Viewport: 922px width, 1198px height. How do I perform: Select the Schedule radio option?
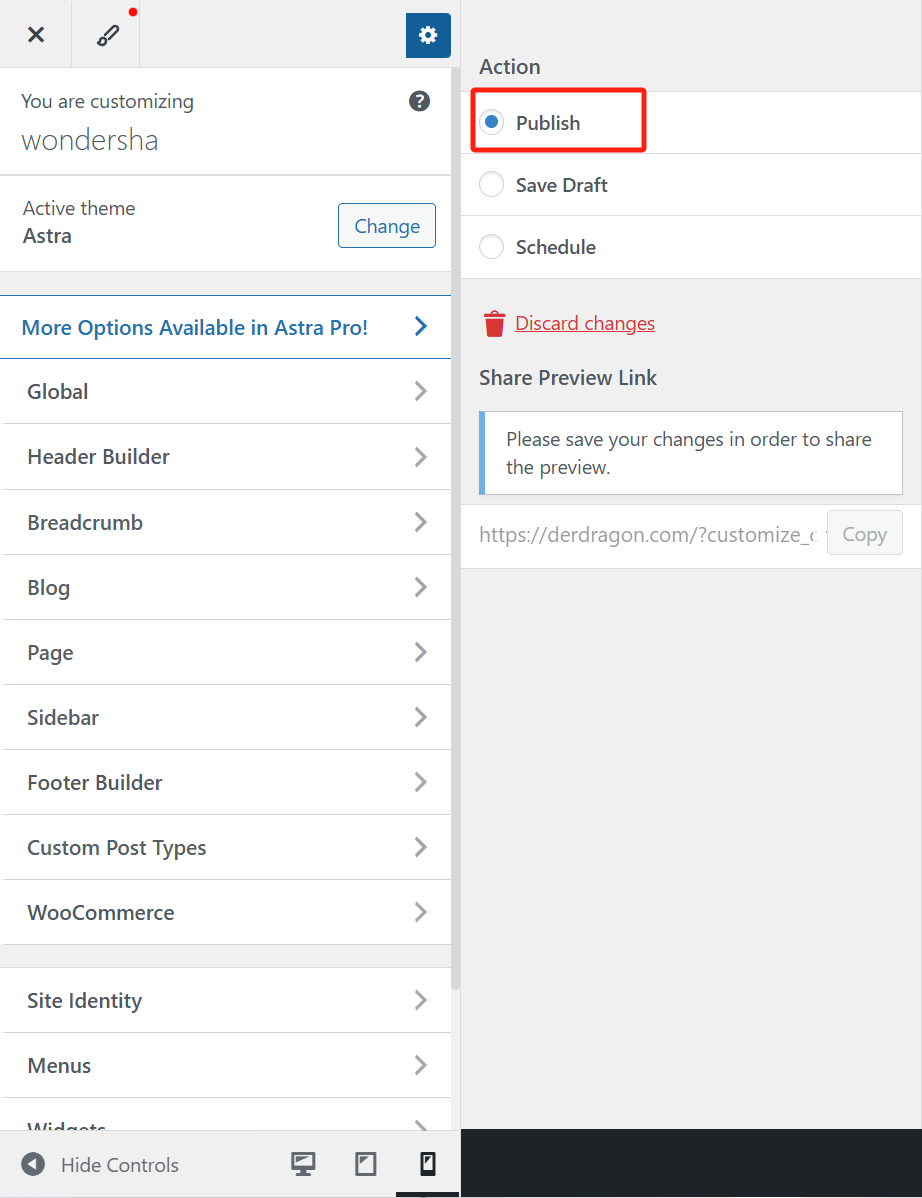pos(492,247)
